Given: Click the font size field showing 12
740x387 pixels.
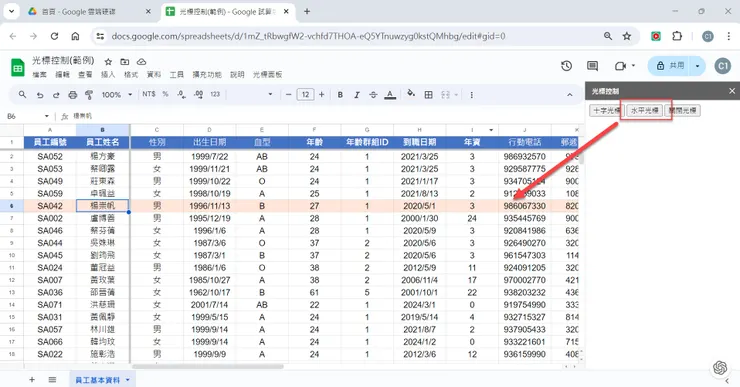Looking at the screenshot, I should tap(305, 94).
